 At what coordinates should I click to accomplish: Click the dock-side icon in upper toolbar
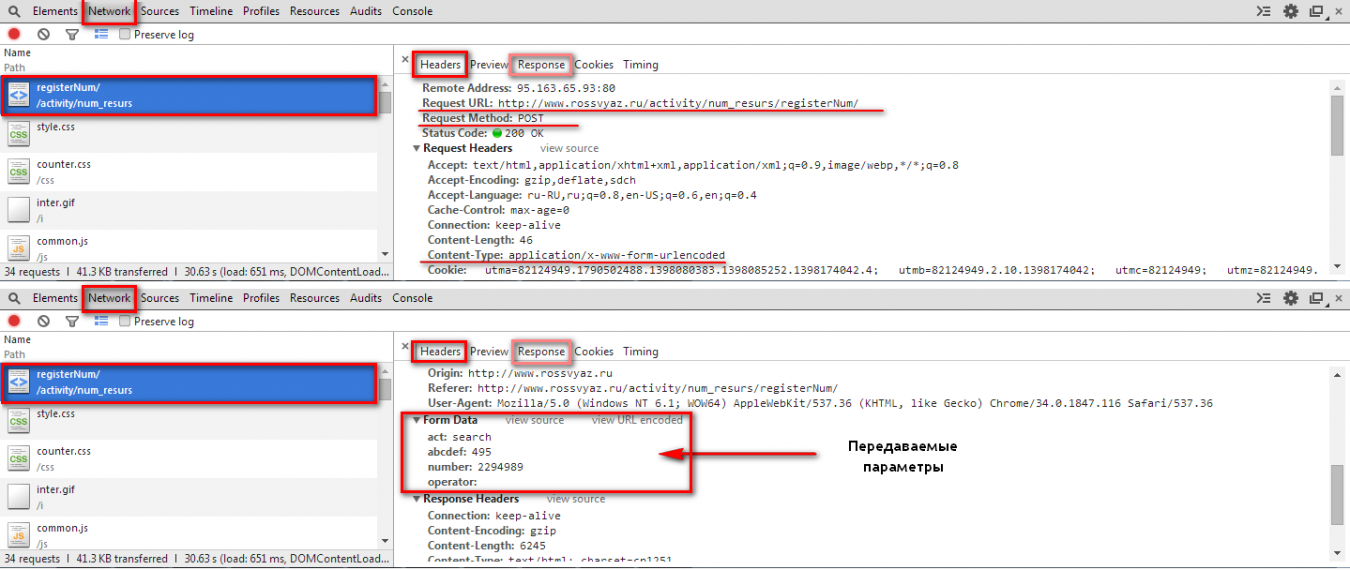click(1316, 12)
